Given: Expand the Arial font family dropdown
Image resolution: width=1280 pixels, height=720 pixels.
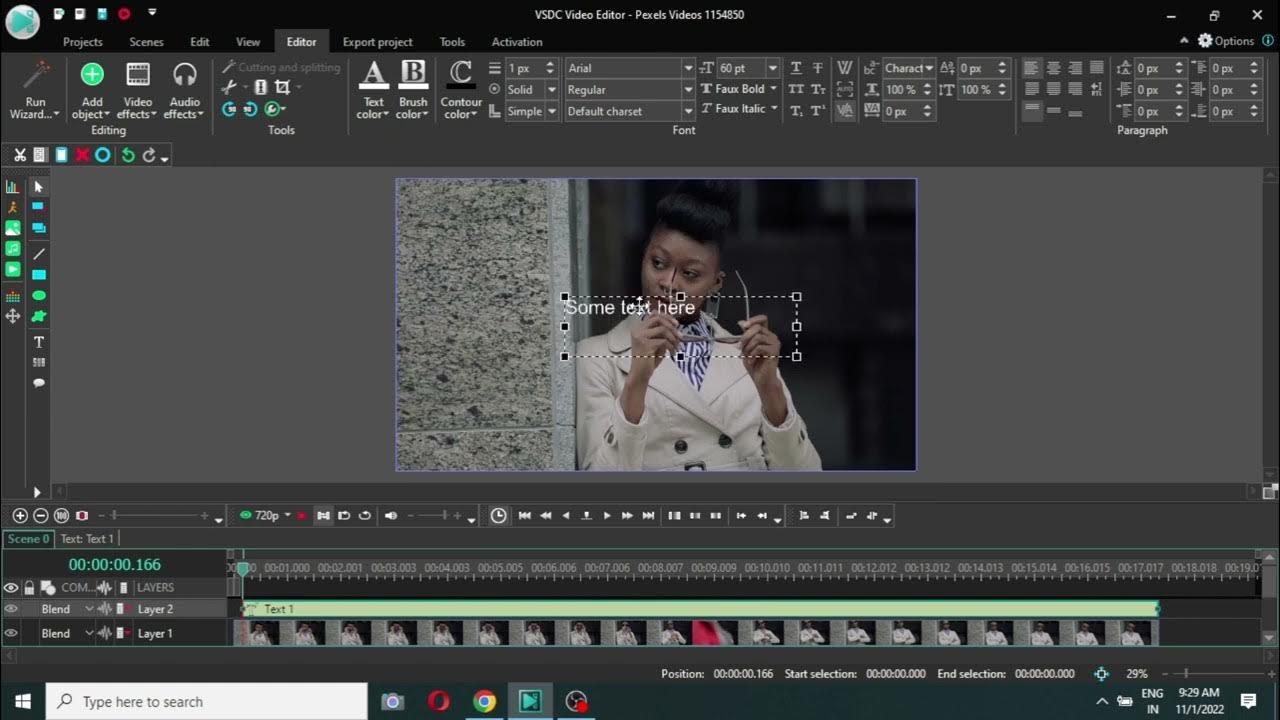Looking at the screenshot, I should (688, 68).
